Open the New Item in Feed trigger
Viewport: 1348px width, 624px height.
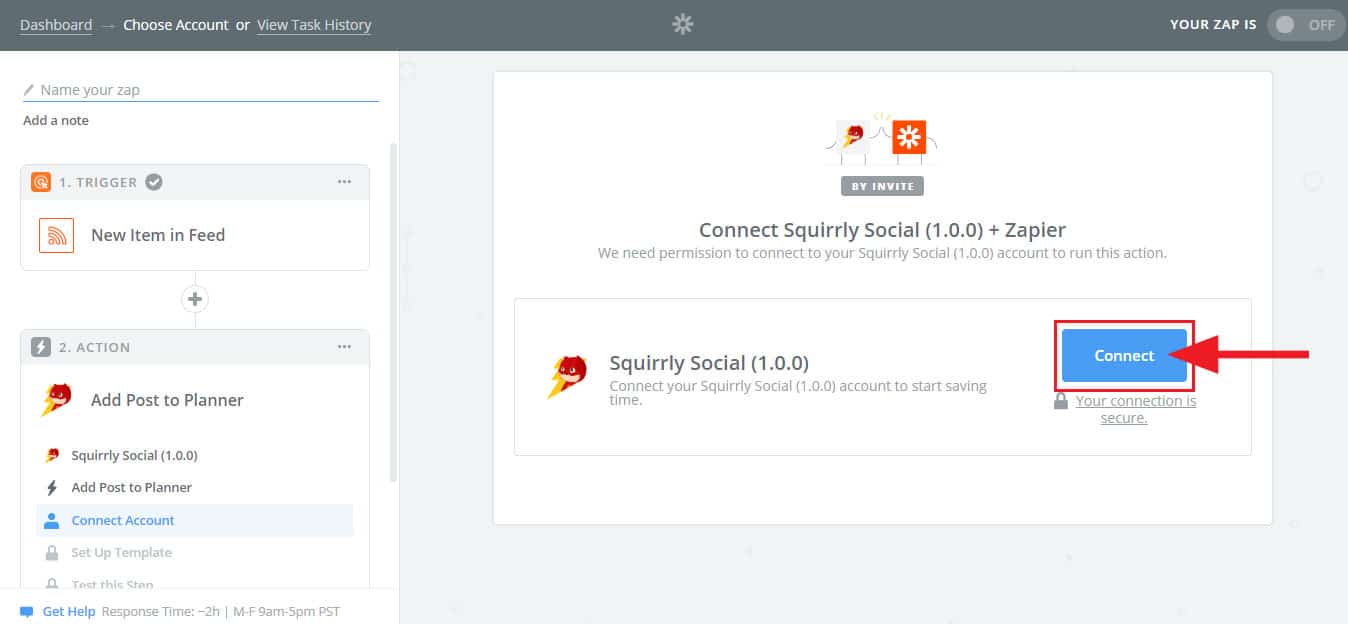[195, 235]
